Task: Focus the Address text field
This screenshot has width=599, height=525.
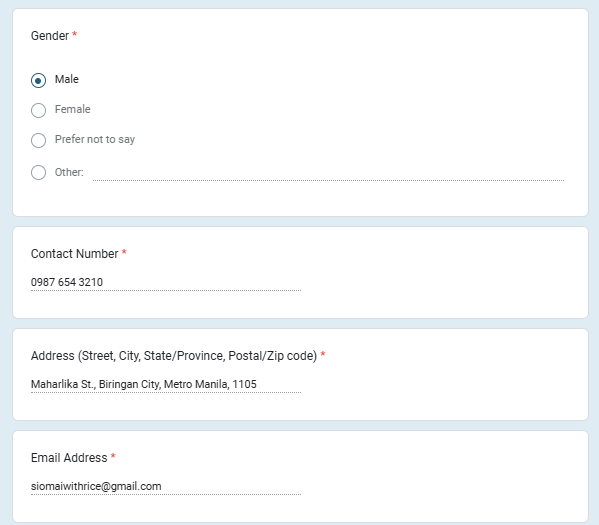Action: [x=166, y=384]
